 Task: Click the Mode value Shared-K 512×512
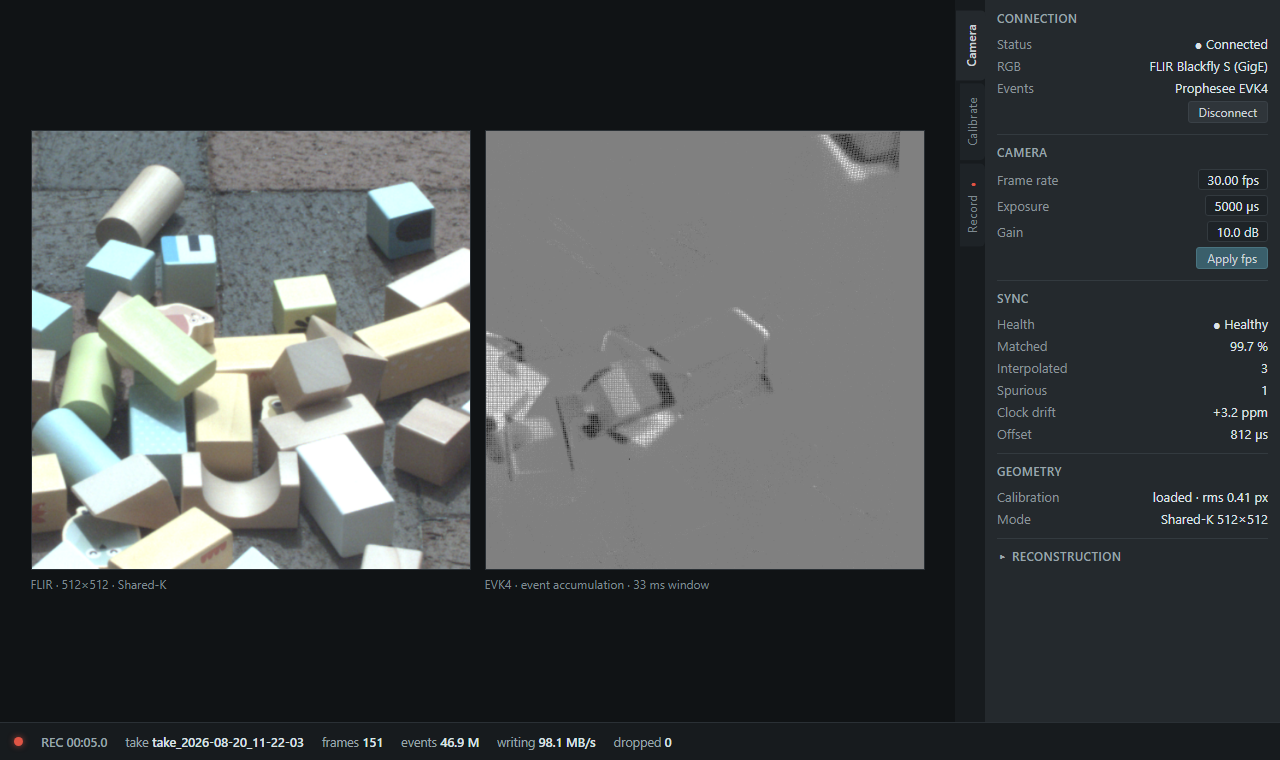(1214, 520)
